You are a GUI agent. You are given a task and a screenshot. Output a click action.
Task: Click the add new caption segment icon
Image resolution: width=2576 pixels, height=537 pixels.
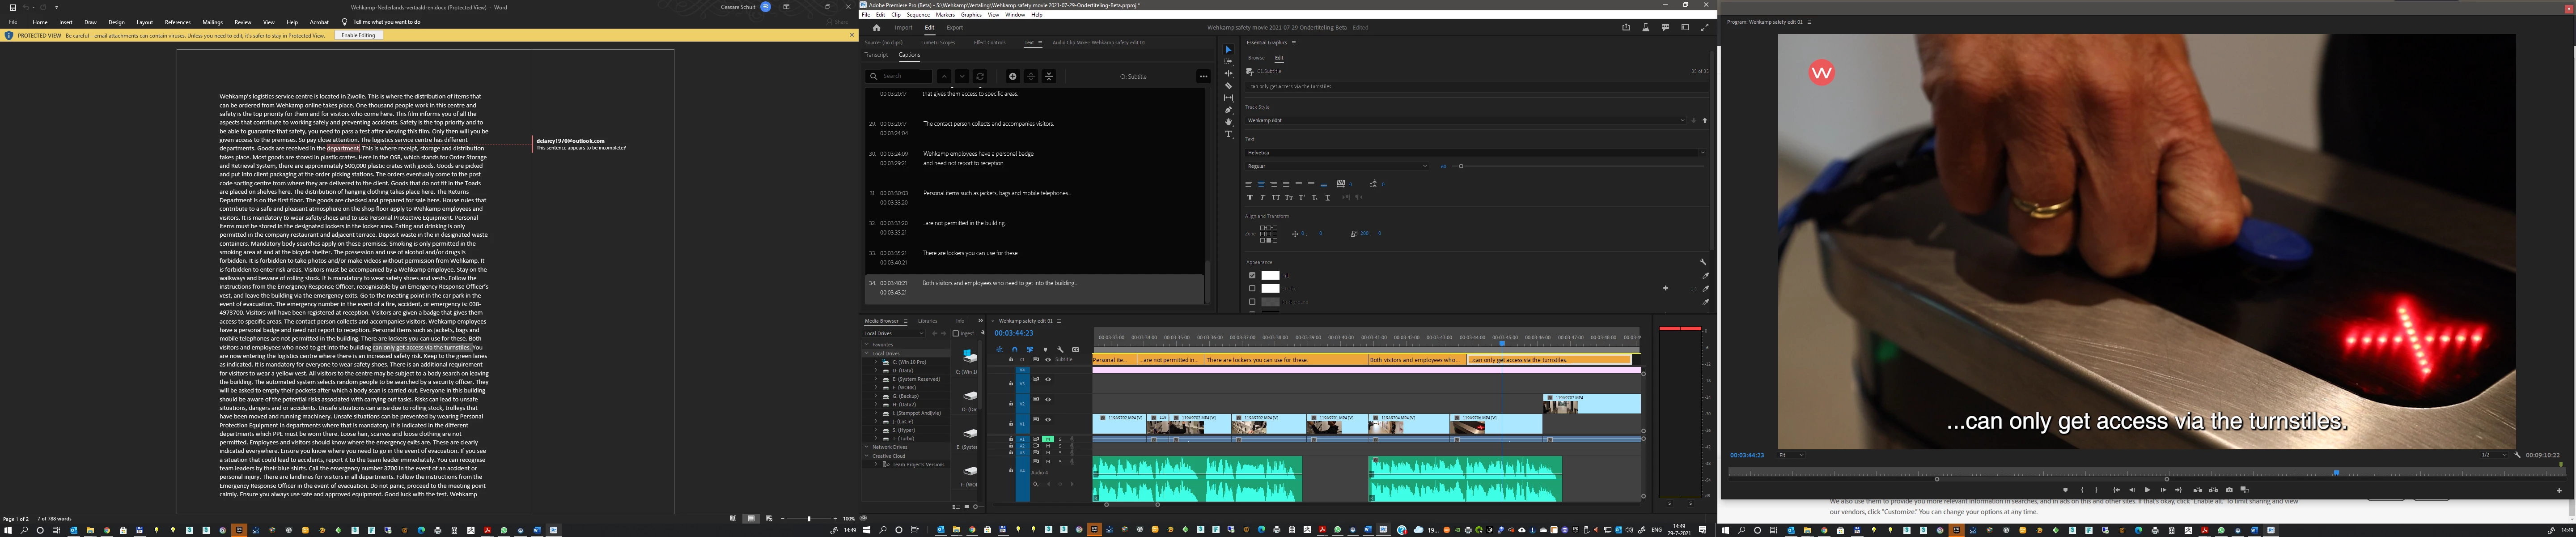click(x=1013, y=76)
